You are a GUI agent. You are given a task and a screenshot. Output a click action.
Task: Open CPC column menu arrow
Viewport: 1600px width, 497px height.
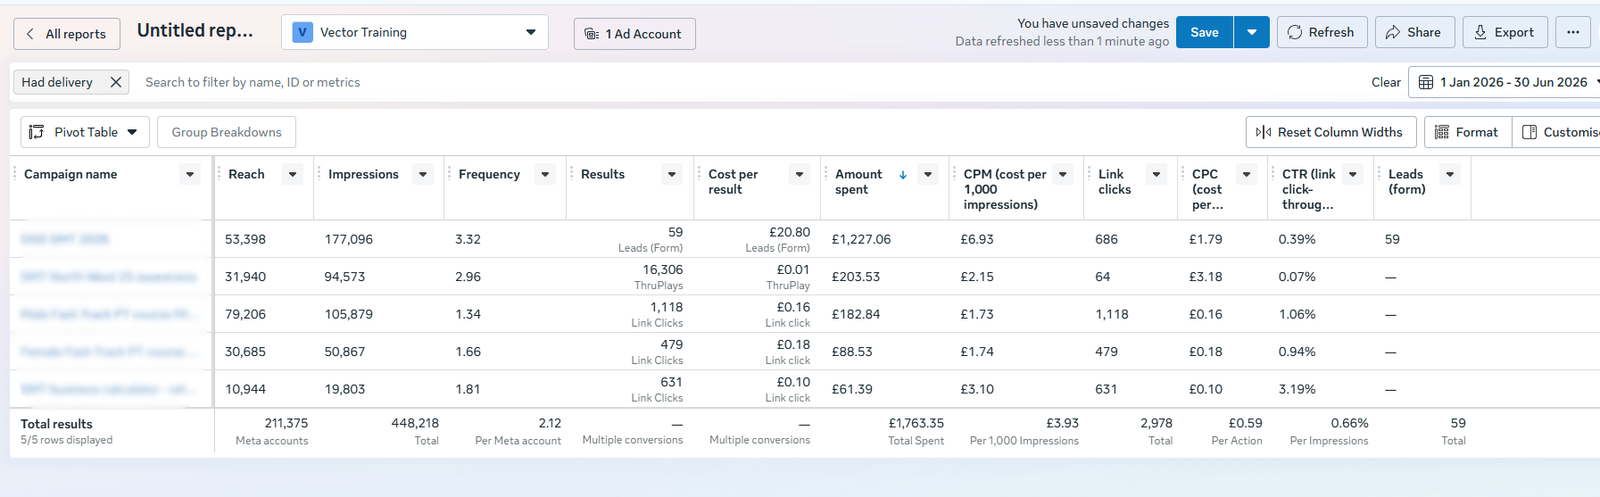[x=1246, y=174]
